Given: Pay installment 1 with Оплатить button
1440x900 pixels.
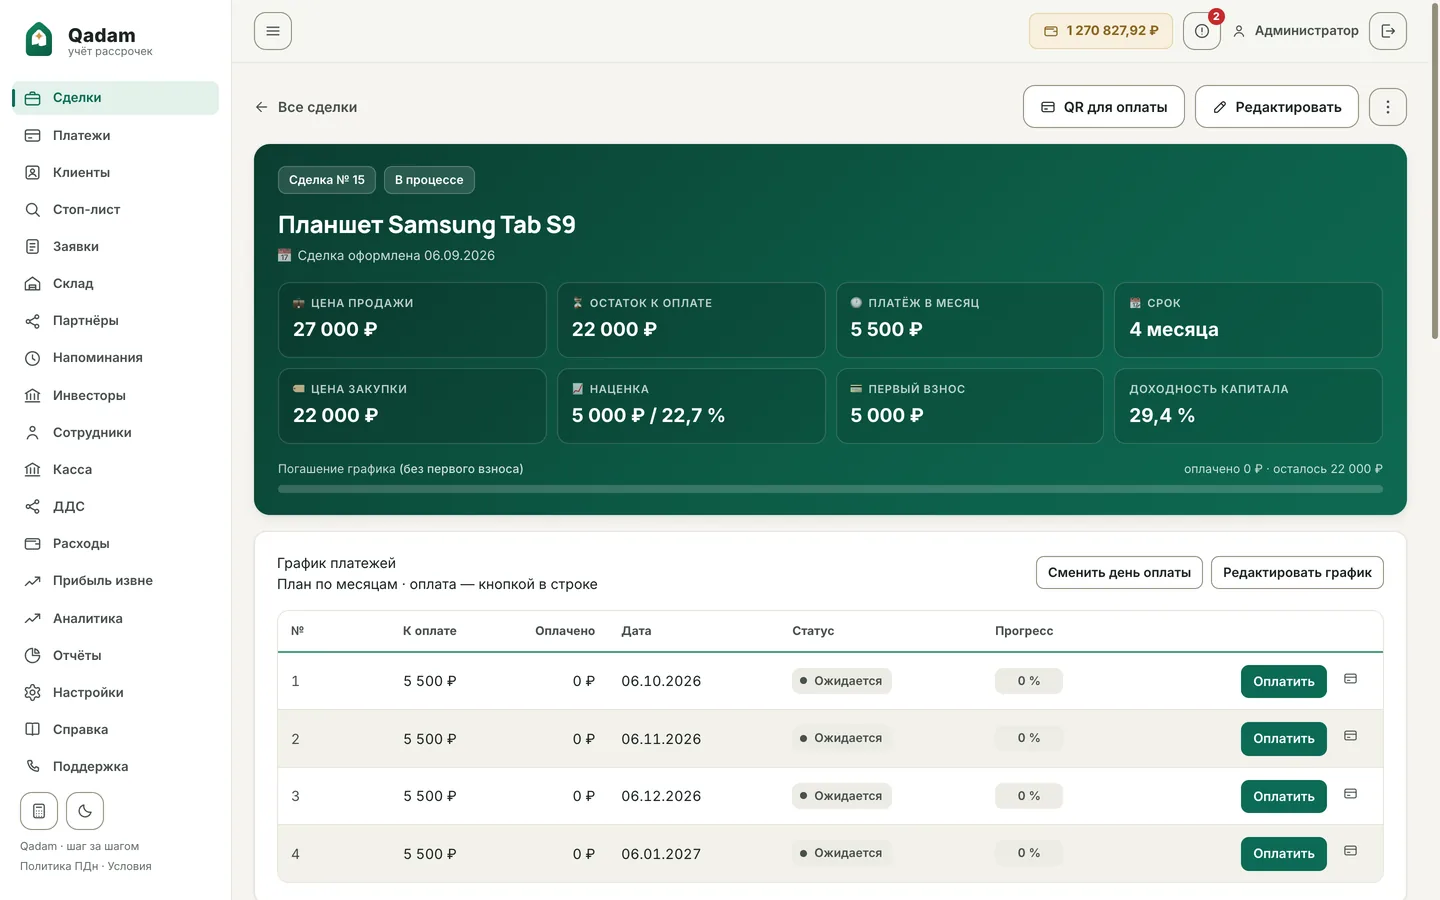Looking at the screenshot, I should [1284, 681].
